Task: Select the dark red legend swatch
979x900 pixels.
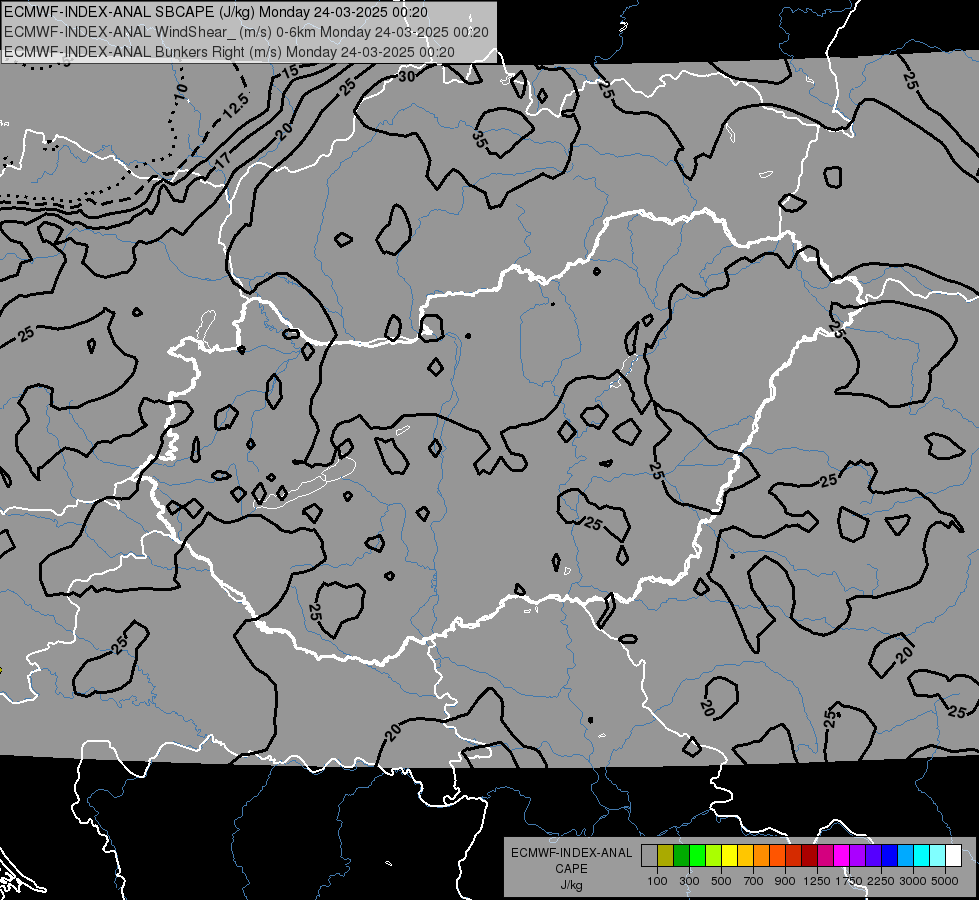Action: coord(810,855)
